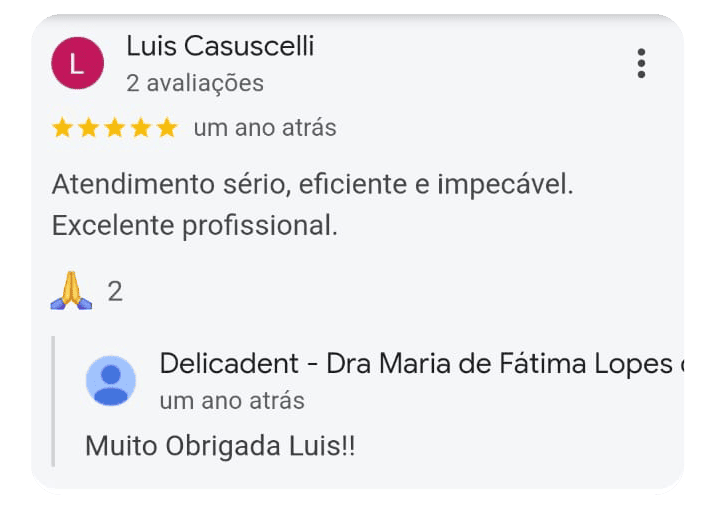Click the "Atendimento sério, eficiente e impecável" text
This screenshot has height=509, width=717.
tap(312, 185)
